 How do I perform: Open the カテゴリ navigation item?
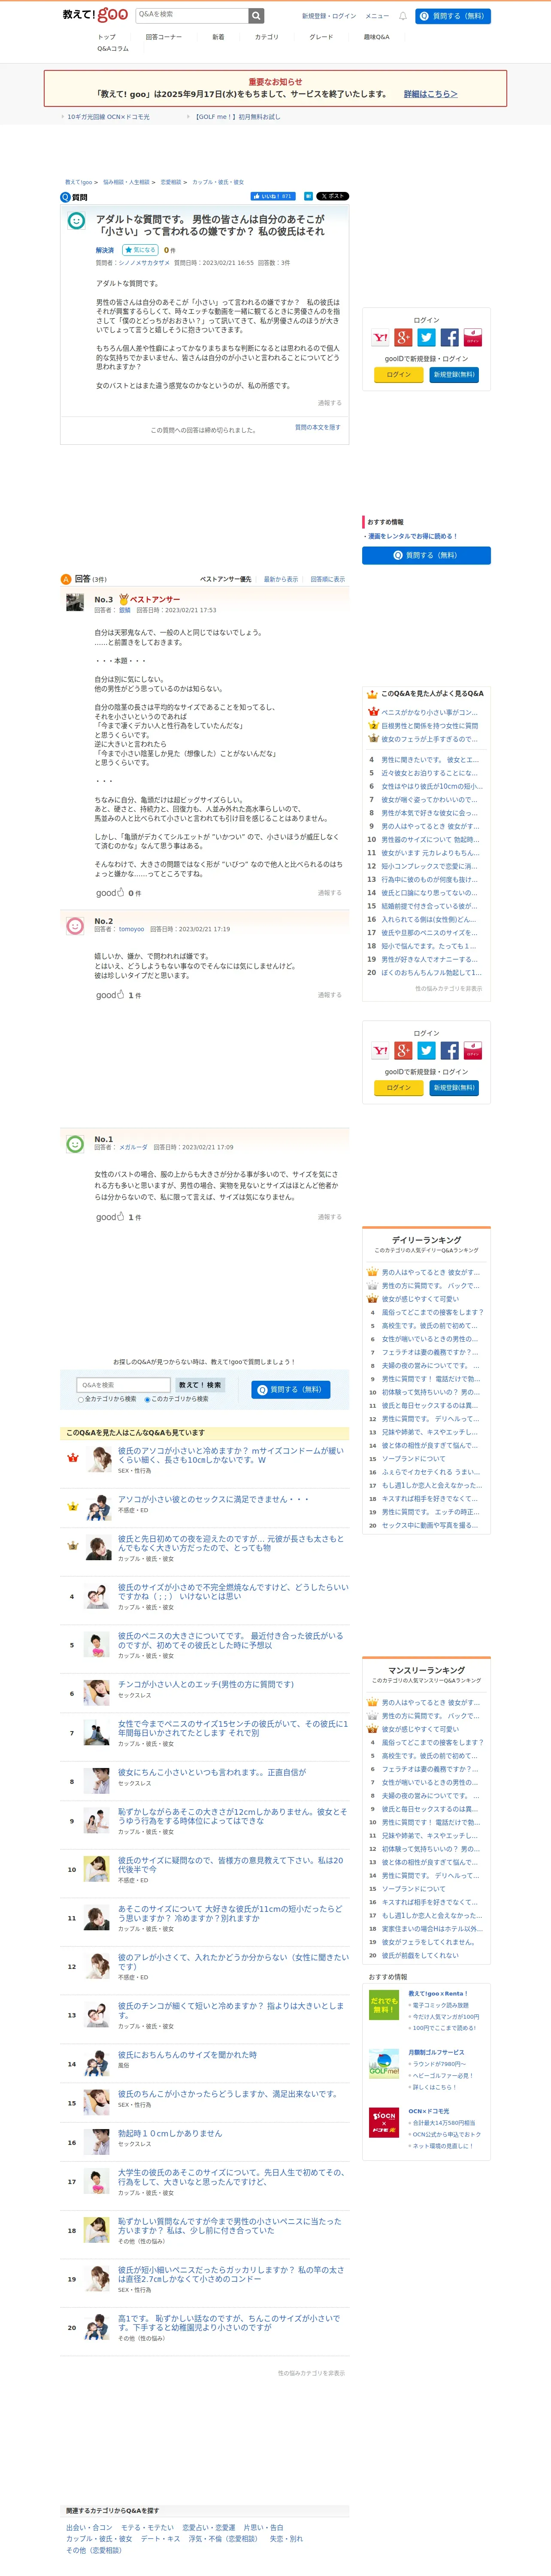coord(267,37)
